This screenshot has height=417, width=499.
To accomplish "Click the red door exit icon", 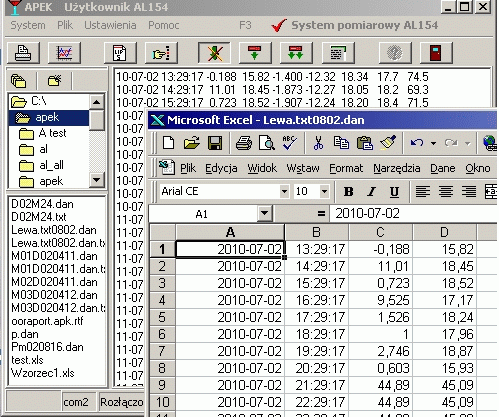I will 436,53.
